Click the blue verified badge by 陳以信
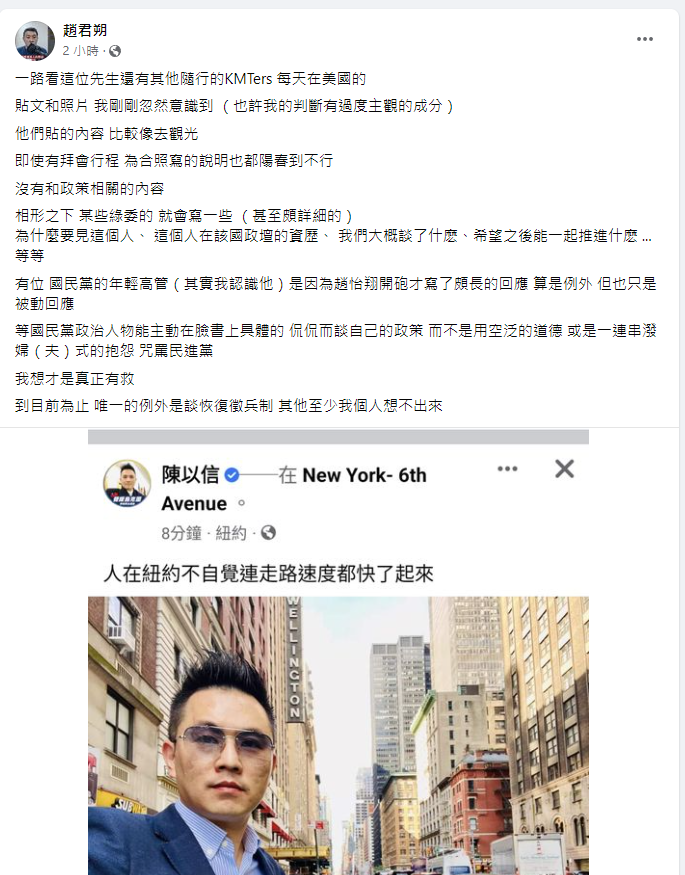The height and width of the screenshot is (875, 685). (232, 475)
